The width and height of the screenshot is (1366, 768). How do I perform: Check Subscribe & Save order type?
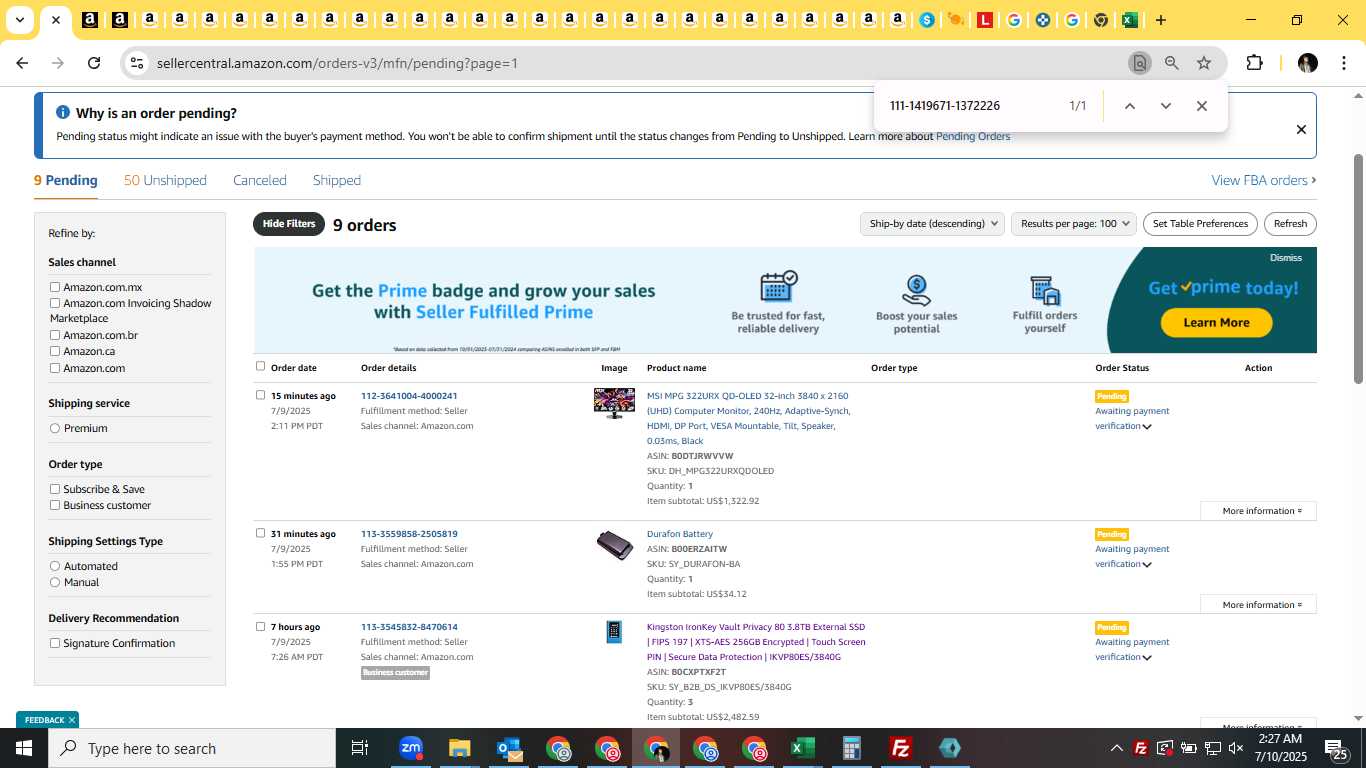pos(55,489)
